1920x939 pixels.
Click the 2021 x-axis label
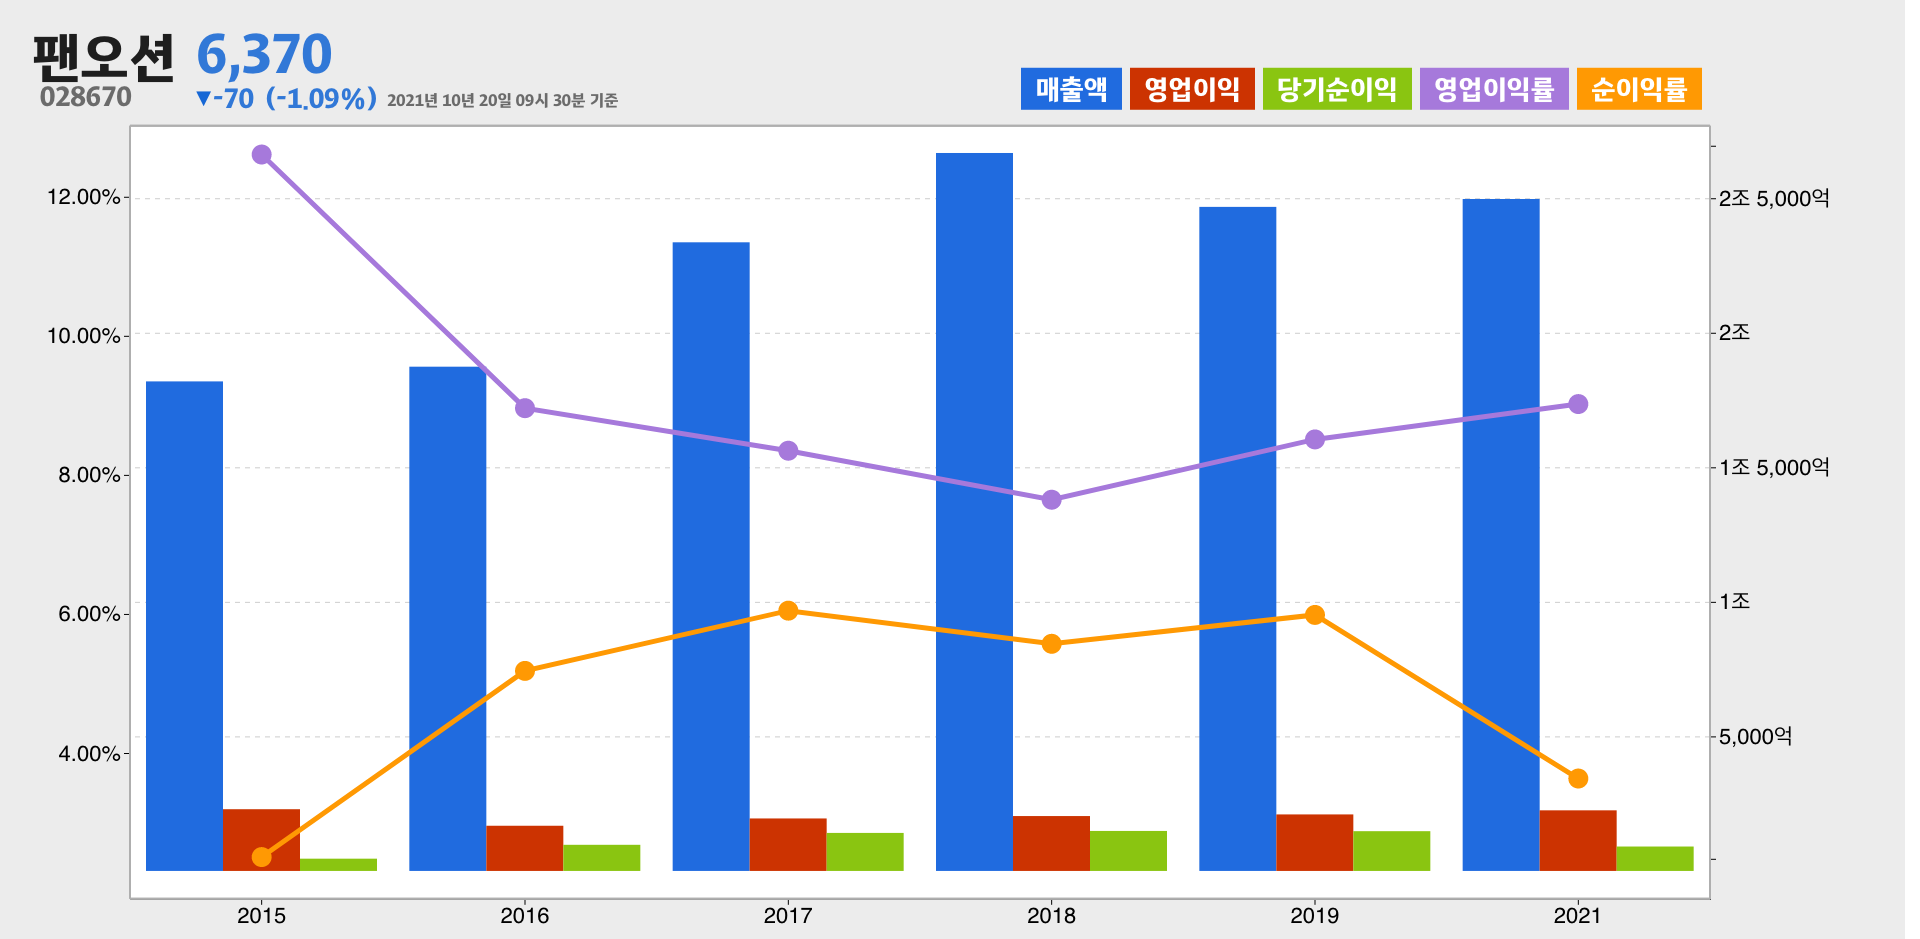click(1578, 915)
